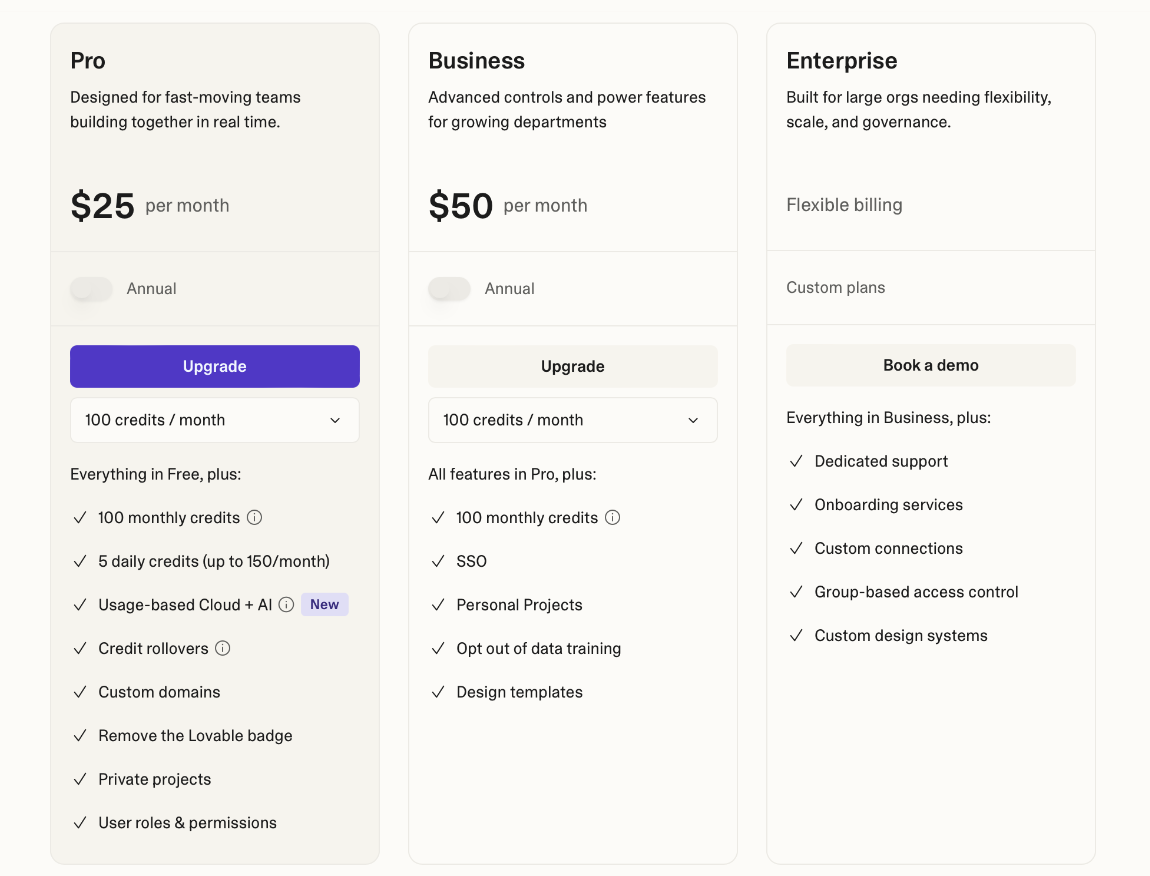The height and width of the screenshot is (876, 1150).
Task: Click info icon beside Usage-based Cloud + AI
Action: pyautogui.click(x=286, y=605)
